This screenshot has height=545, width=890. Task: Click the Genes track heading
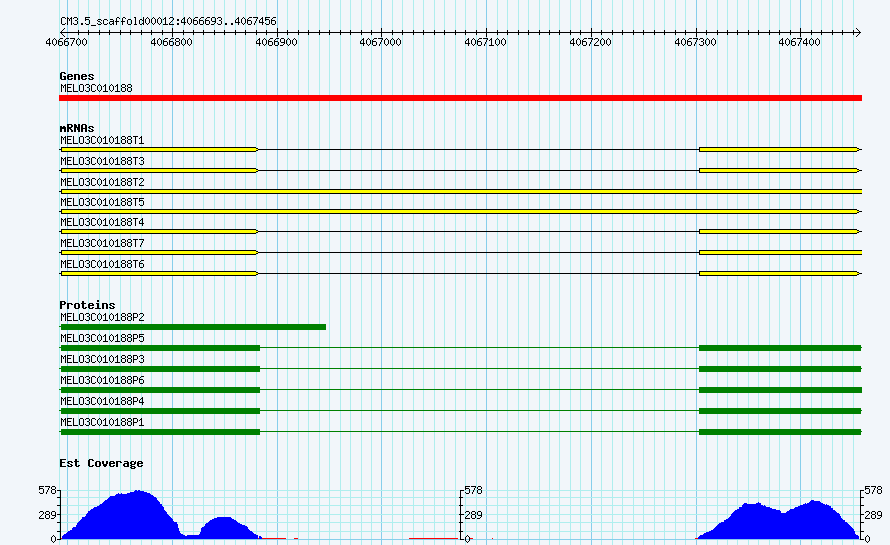[x=77, y=76]
